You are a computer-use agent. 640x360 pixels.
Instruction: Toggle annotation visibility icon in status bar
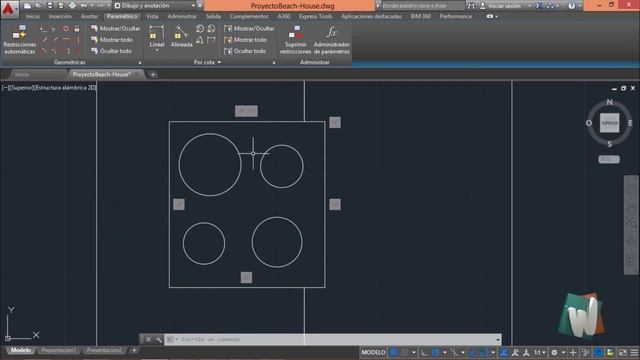click(503, 352)
